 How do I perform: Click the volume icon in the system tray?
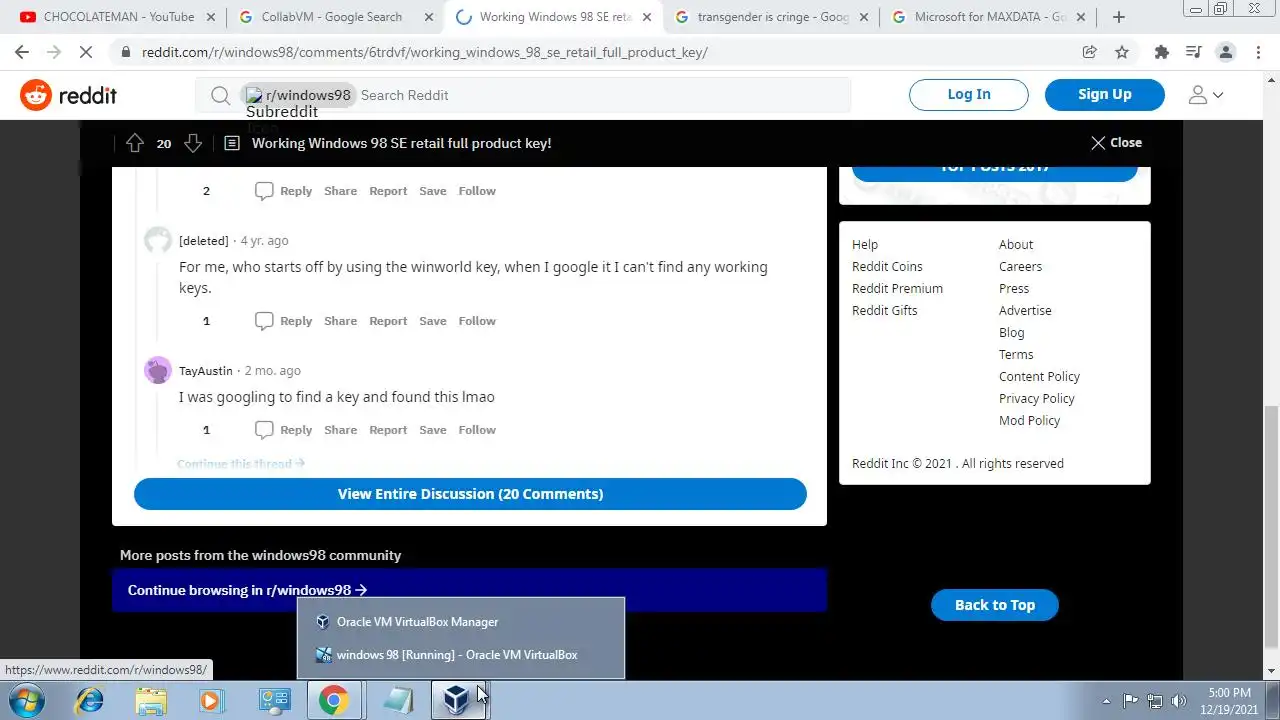(x=1179, y=701)
